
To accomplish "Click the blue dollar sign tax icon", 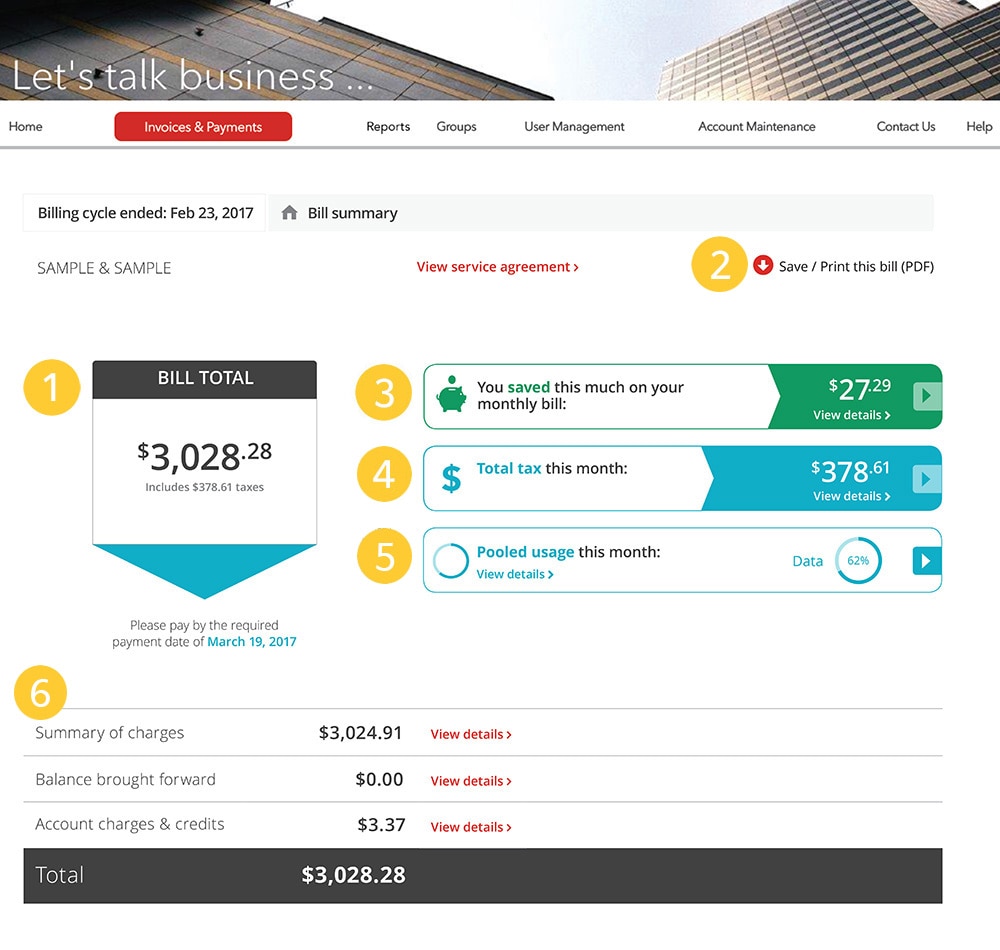I will [x=451, y=478].
